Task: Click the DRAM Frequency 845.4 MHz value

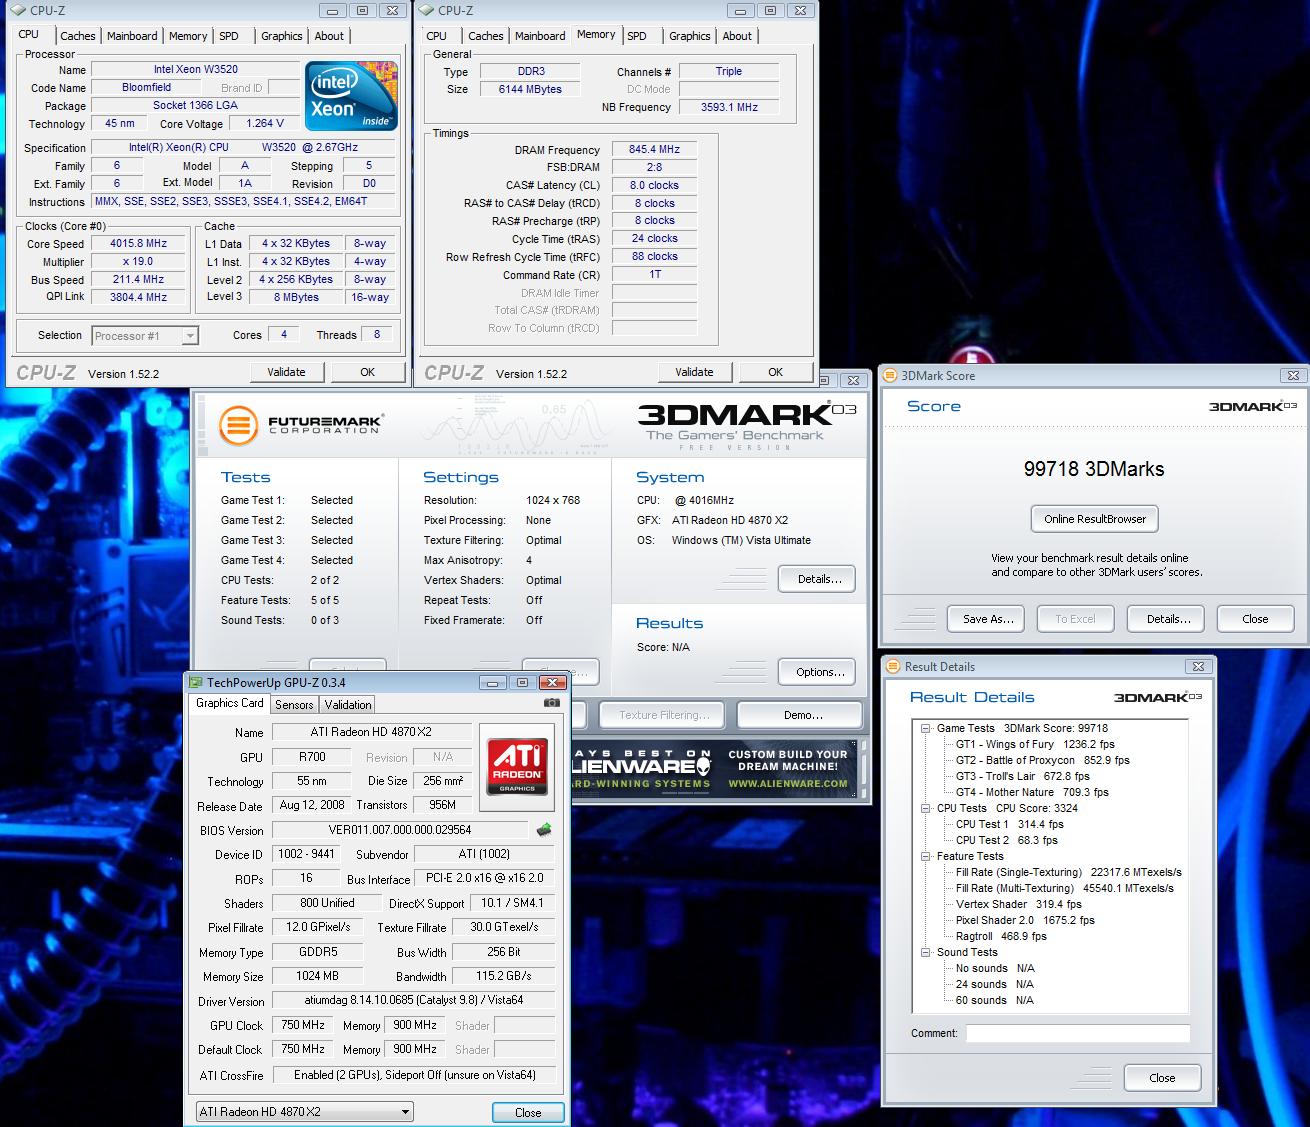Action: point(654,149)
